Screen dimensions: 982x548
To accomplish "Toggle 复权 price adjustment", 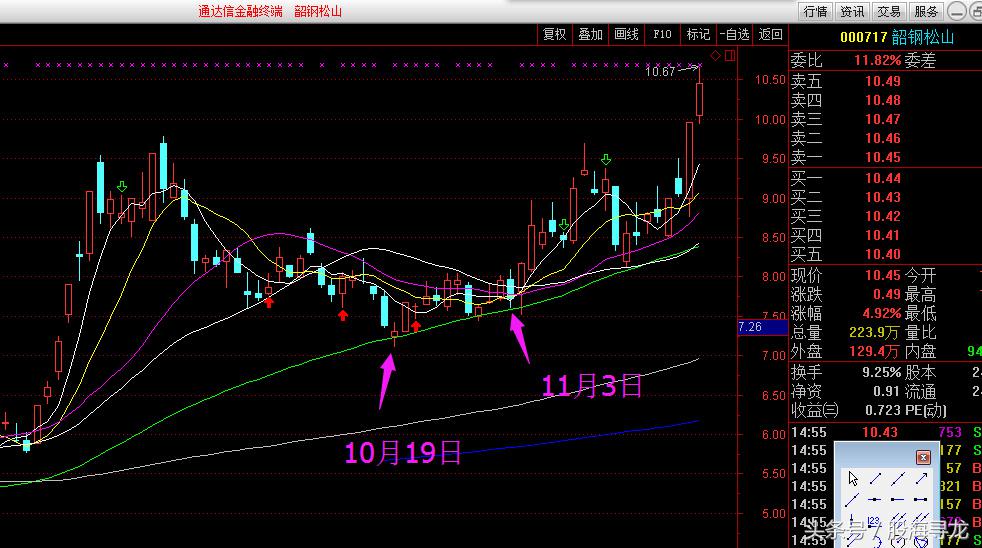I will 554,34.
